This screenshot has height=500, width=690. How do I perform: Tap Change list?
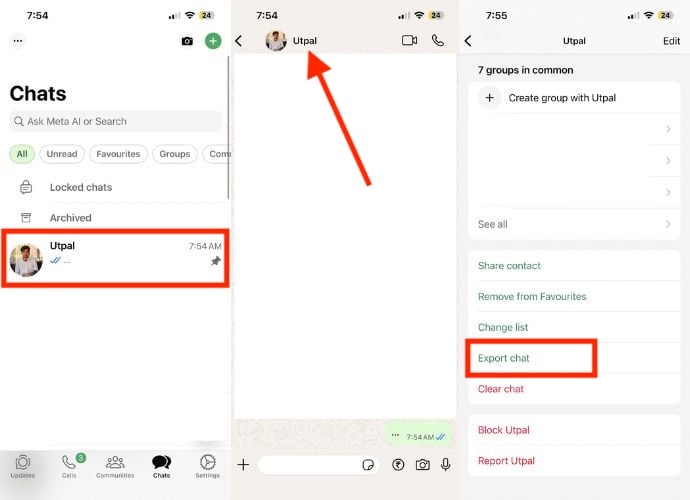point(574,327)
